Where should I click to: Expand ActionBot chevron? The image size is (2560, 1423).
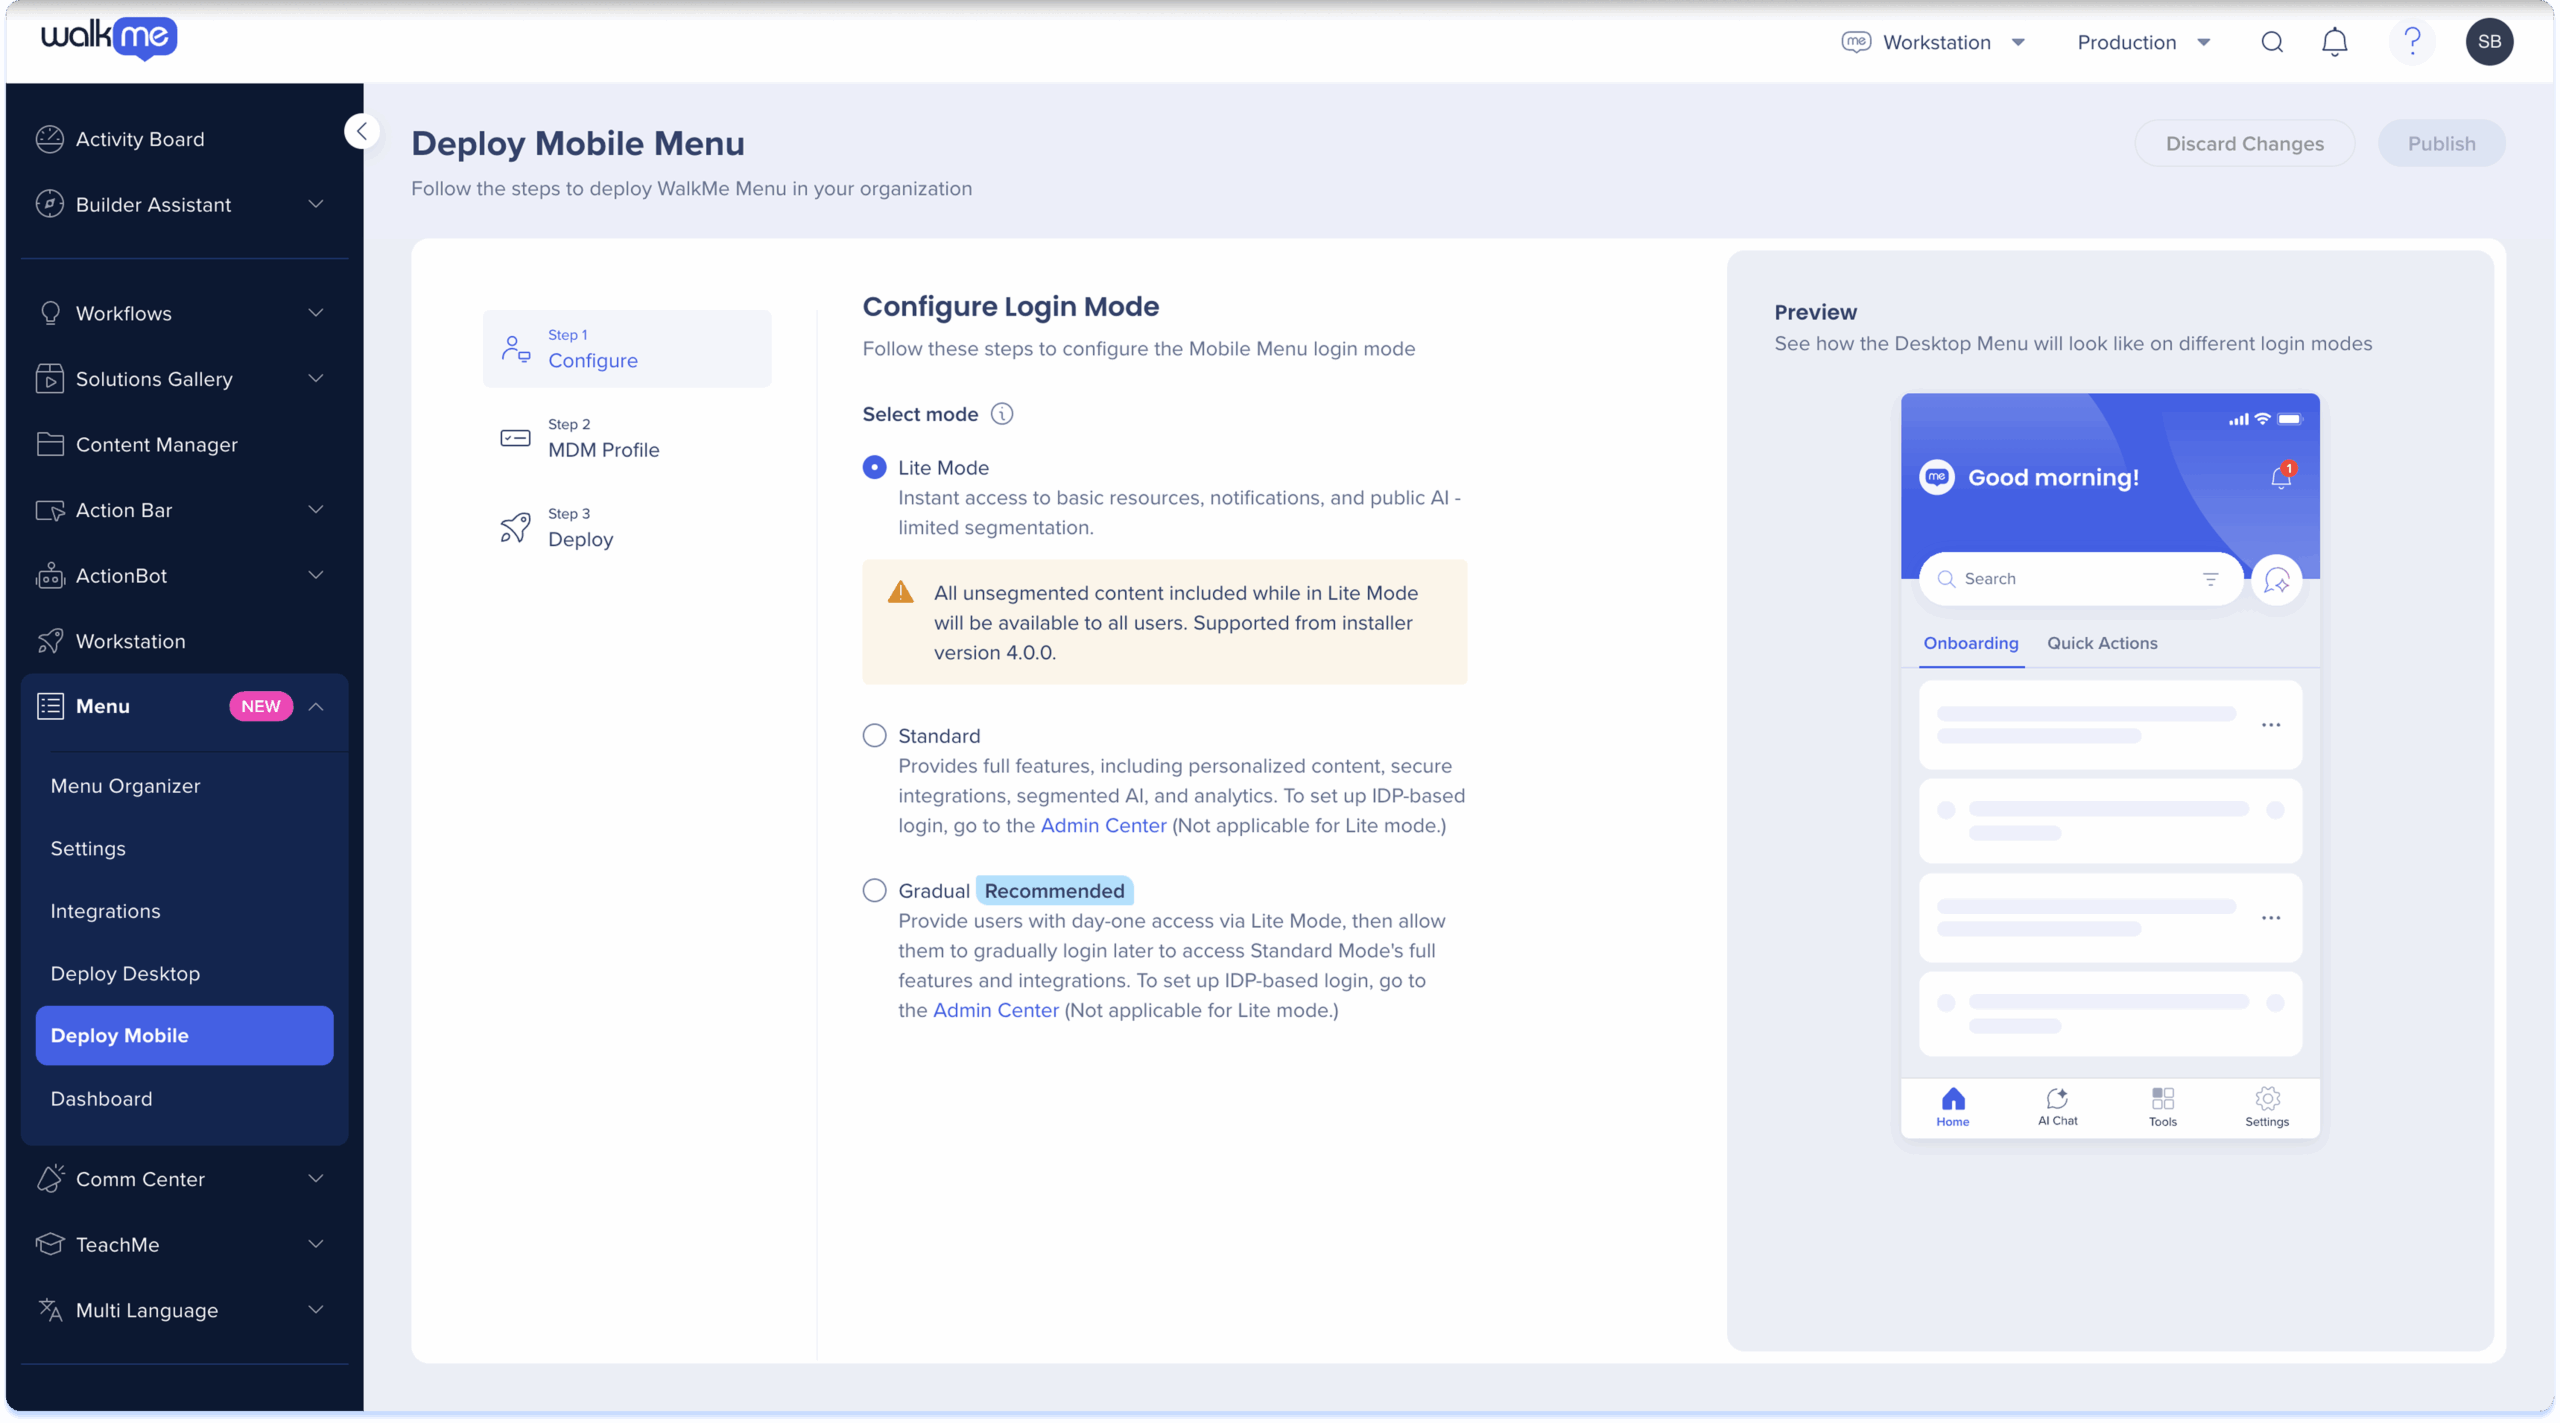tap(316, 576)
